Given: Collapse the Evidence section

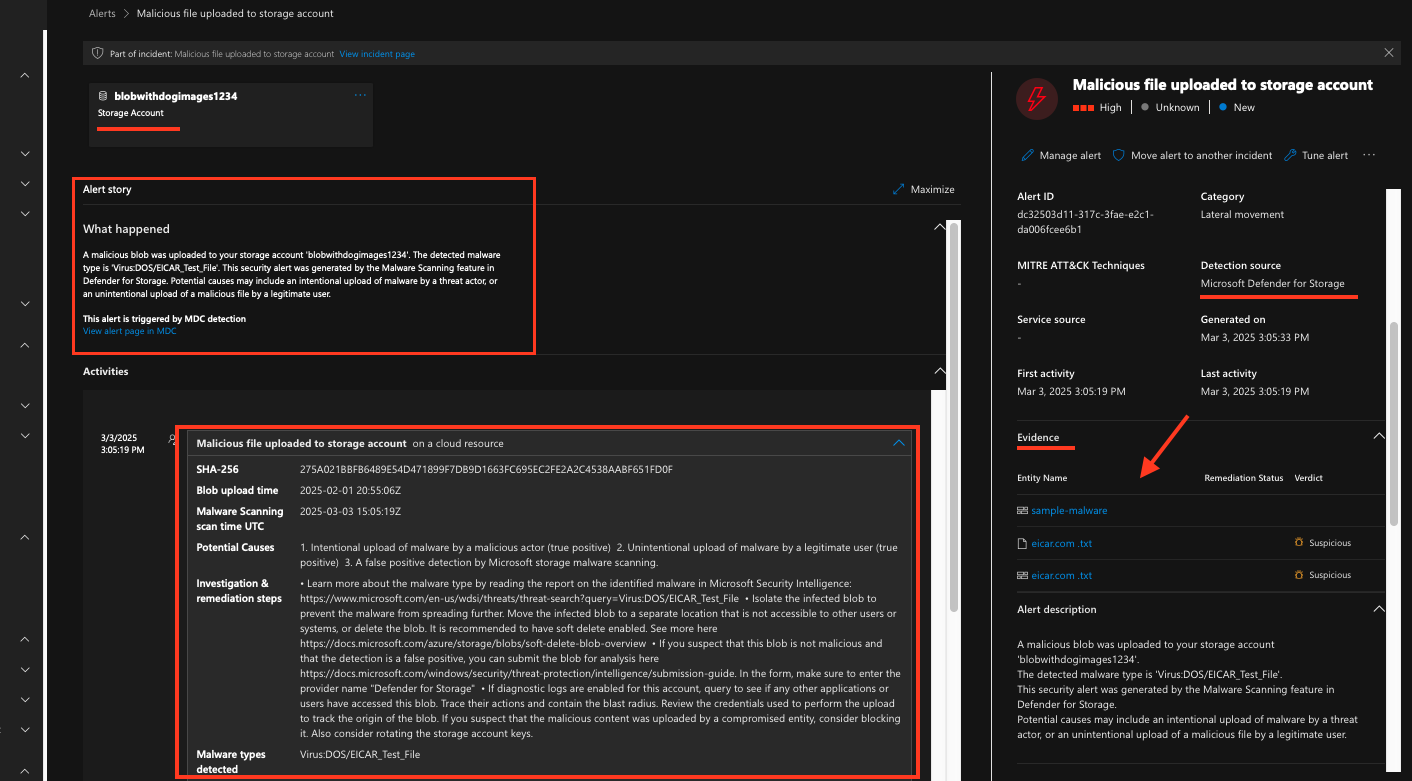Looking at the screenshot, I should pos(1379,436).
